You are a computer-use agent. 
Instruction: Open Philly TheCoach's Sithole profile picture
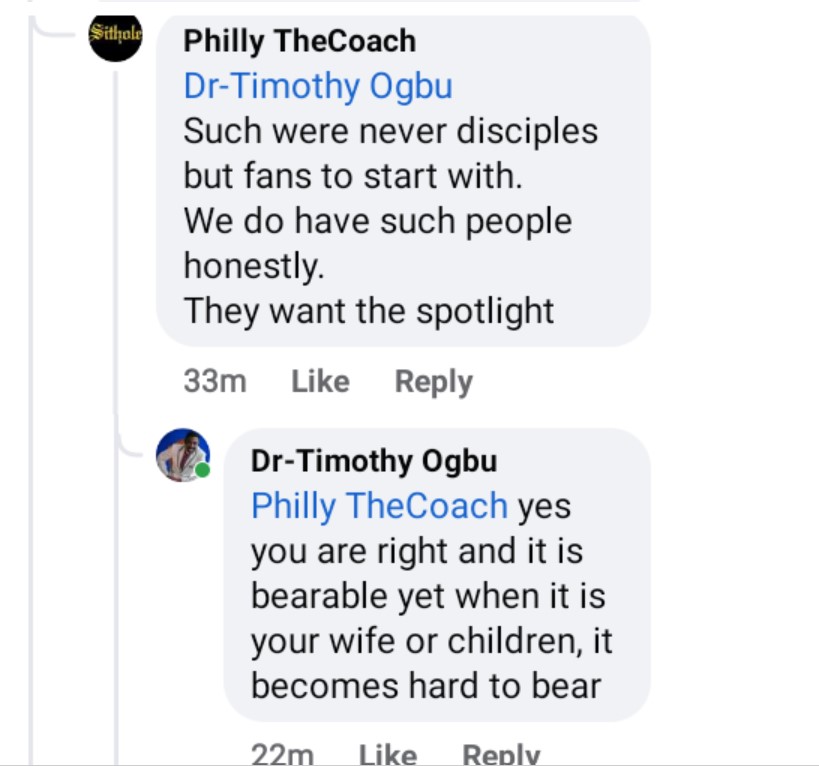115,35
